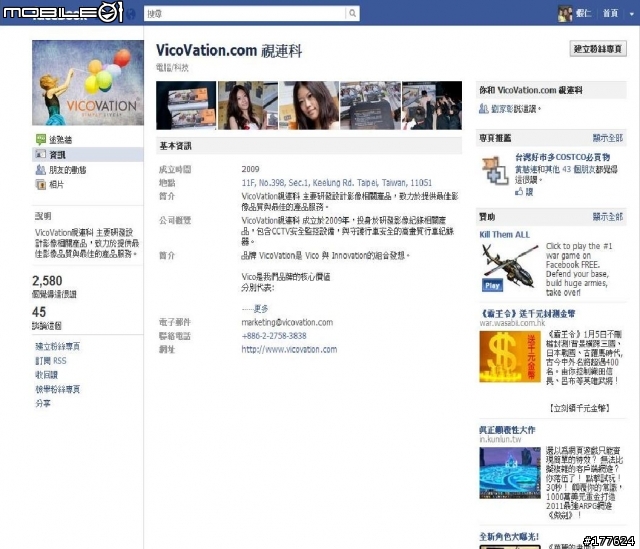
Task: Click the 檢舉粉絲專頁 report link
Action: (58, 389)
